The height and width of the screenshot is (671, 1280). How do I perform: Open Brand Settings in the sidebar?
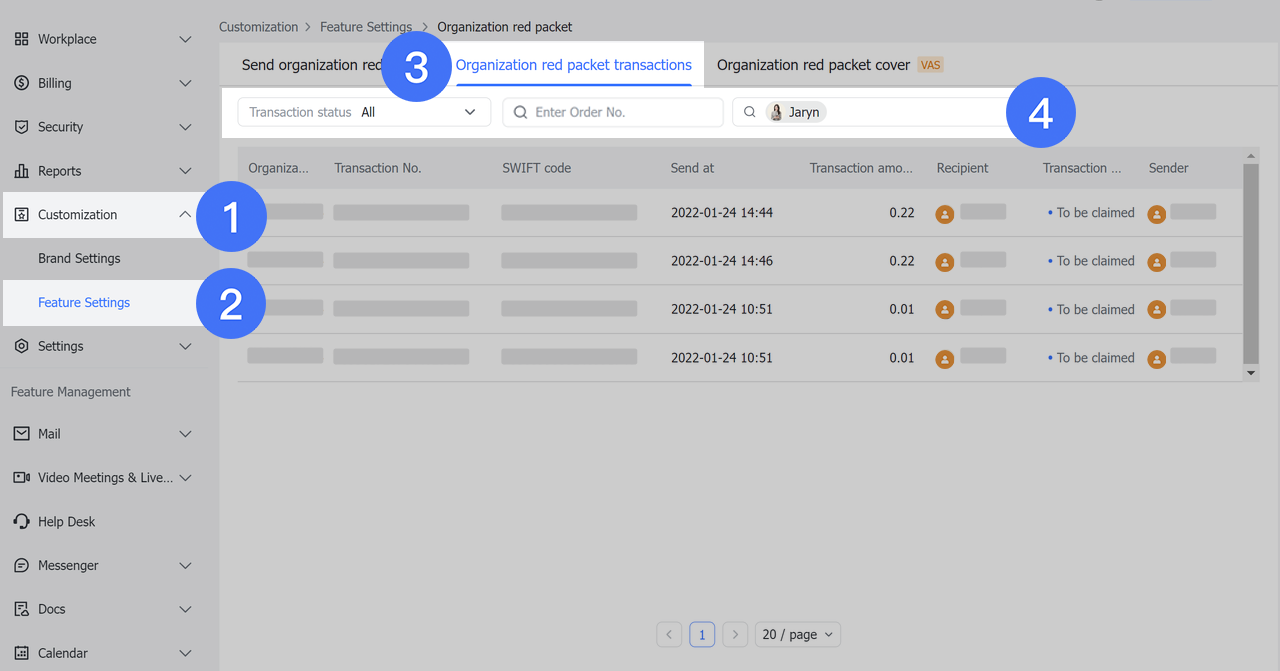click(x=79, y=258)
